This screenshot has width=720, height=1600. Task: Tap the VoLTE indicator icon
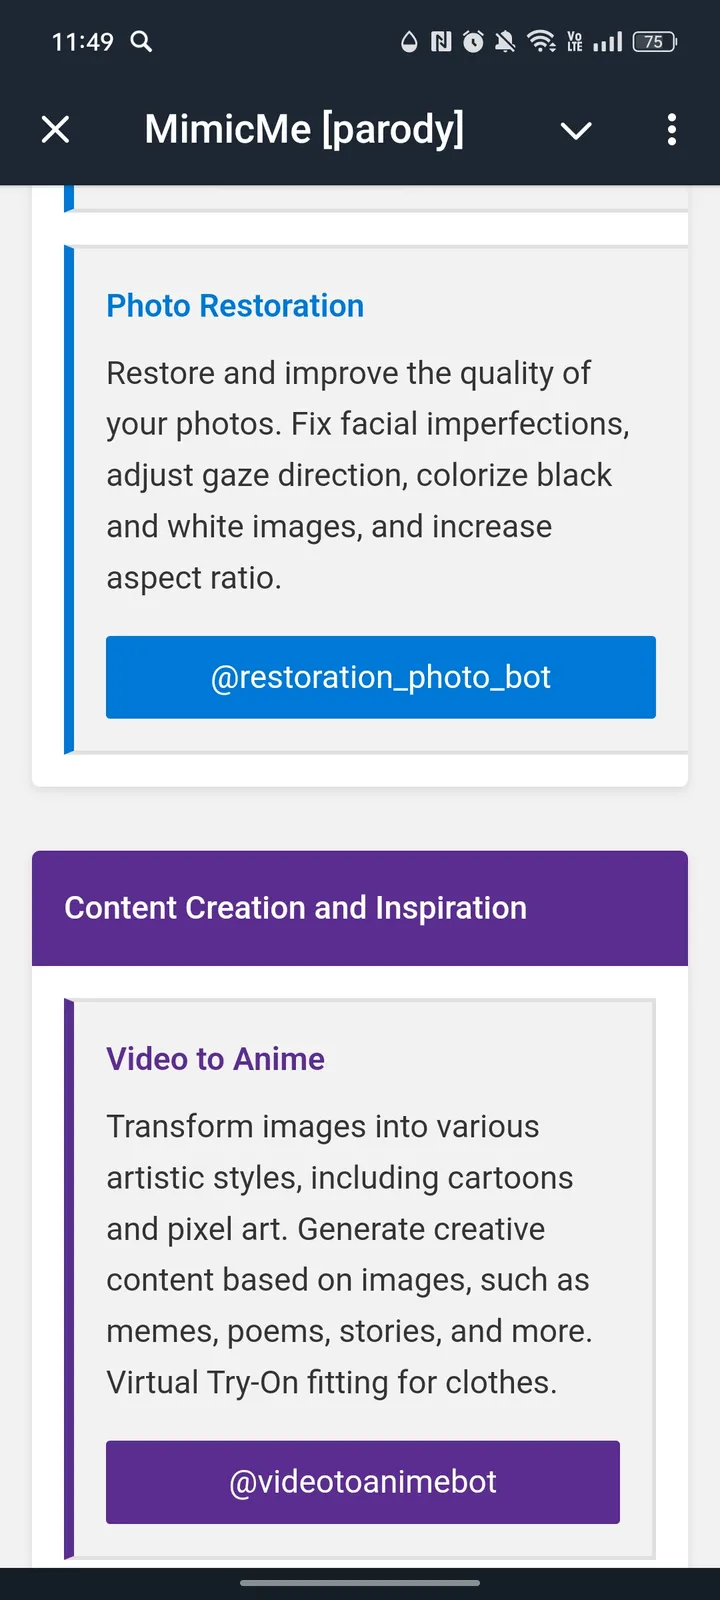click(x=575, y=42)
